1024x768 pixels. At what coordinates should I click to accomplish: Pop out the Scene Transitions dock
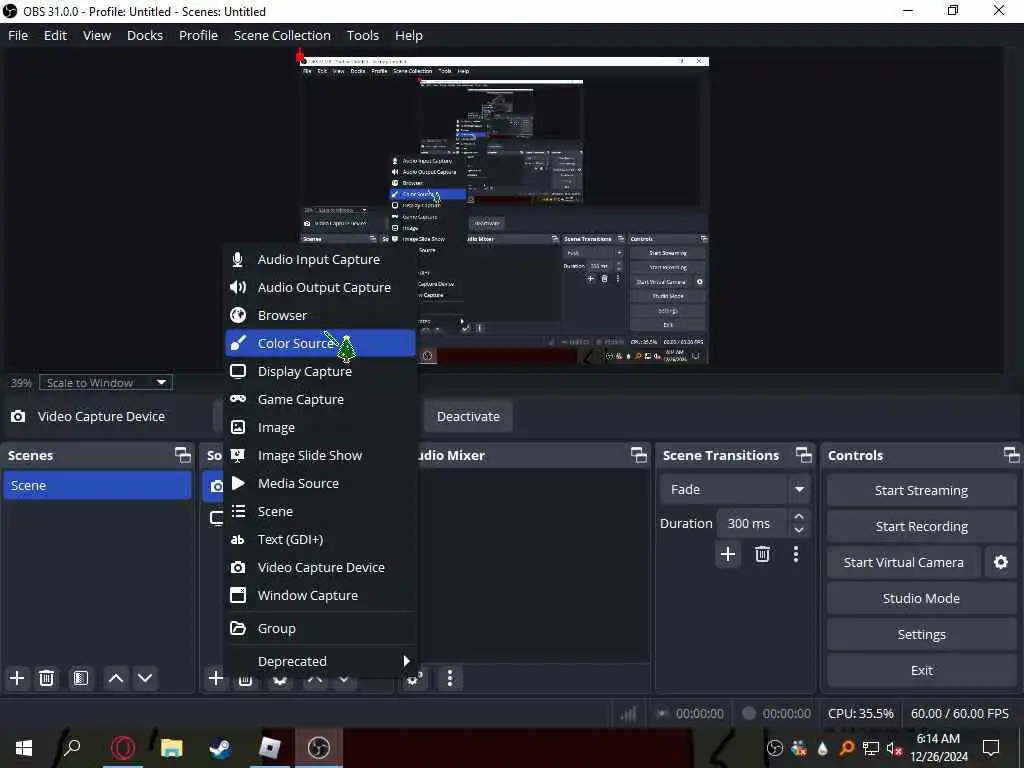(803, 455)
